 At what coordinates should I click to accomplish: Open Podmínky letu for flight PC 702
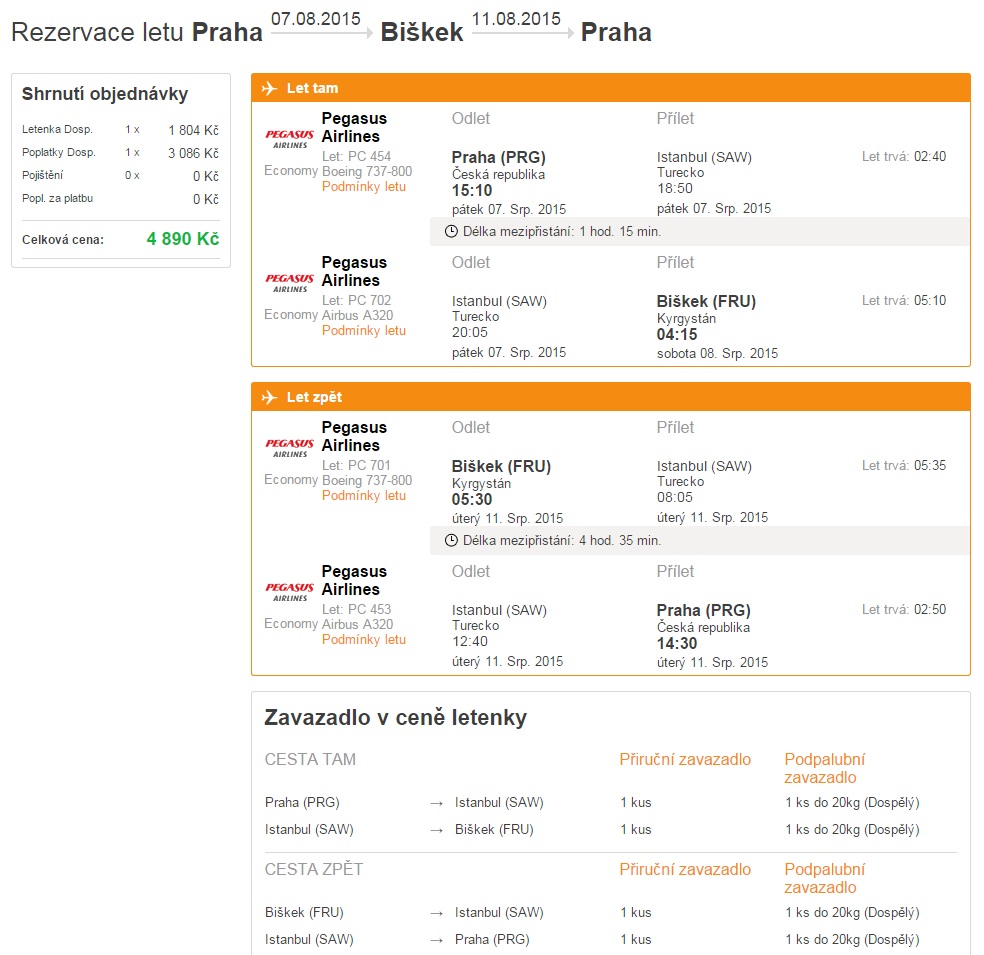[x=364, y=330]
